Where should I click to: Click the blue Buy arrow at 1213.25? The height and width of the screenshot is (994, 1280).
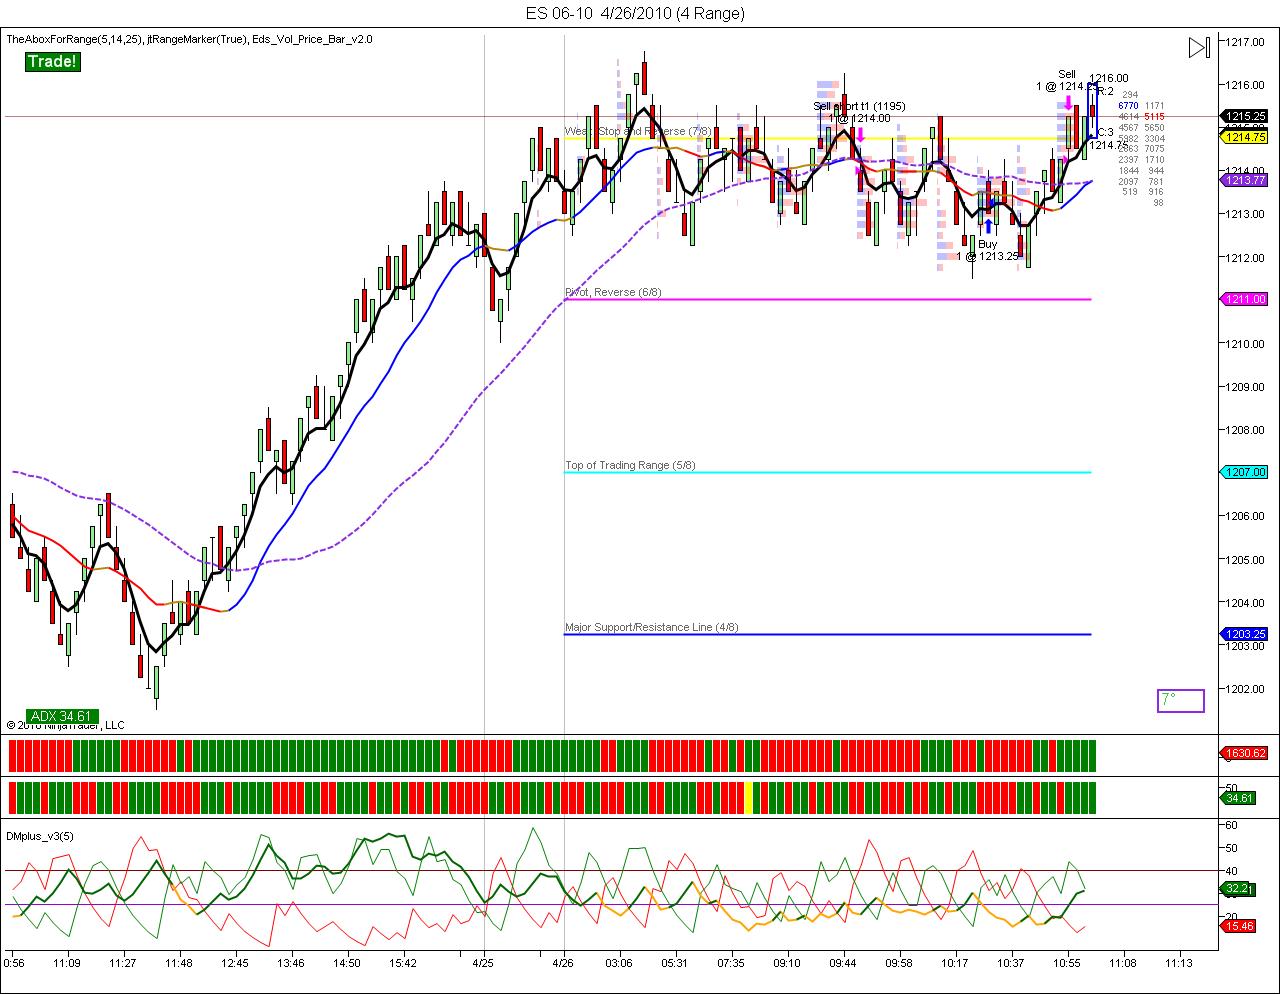coord(988,226)
